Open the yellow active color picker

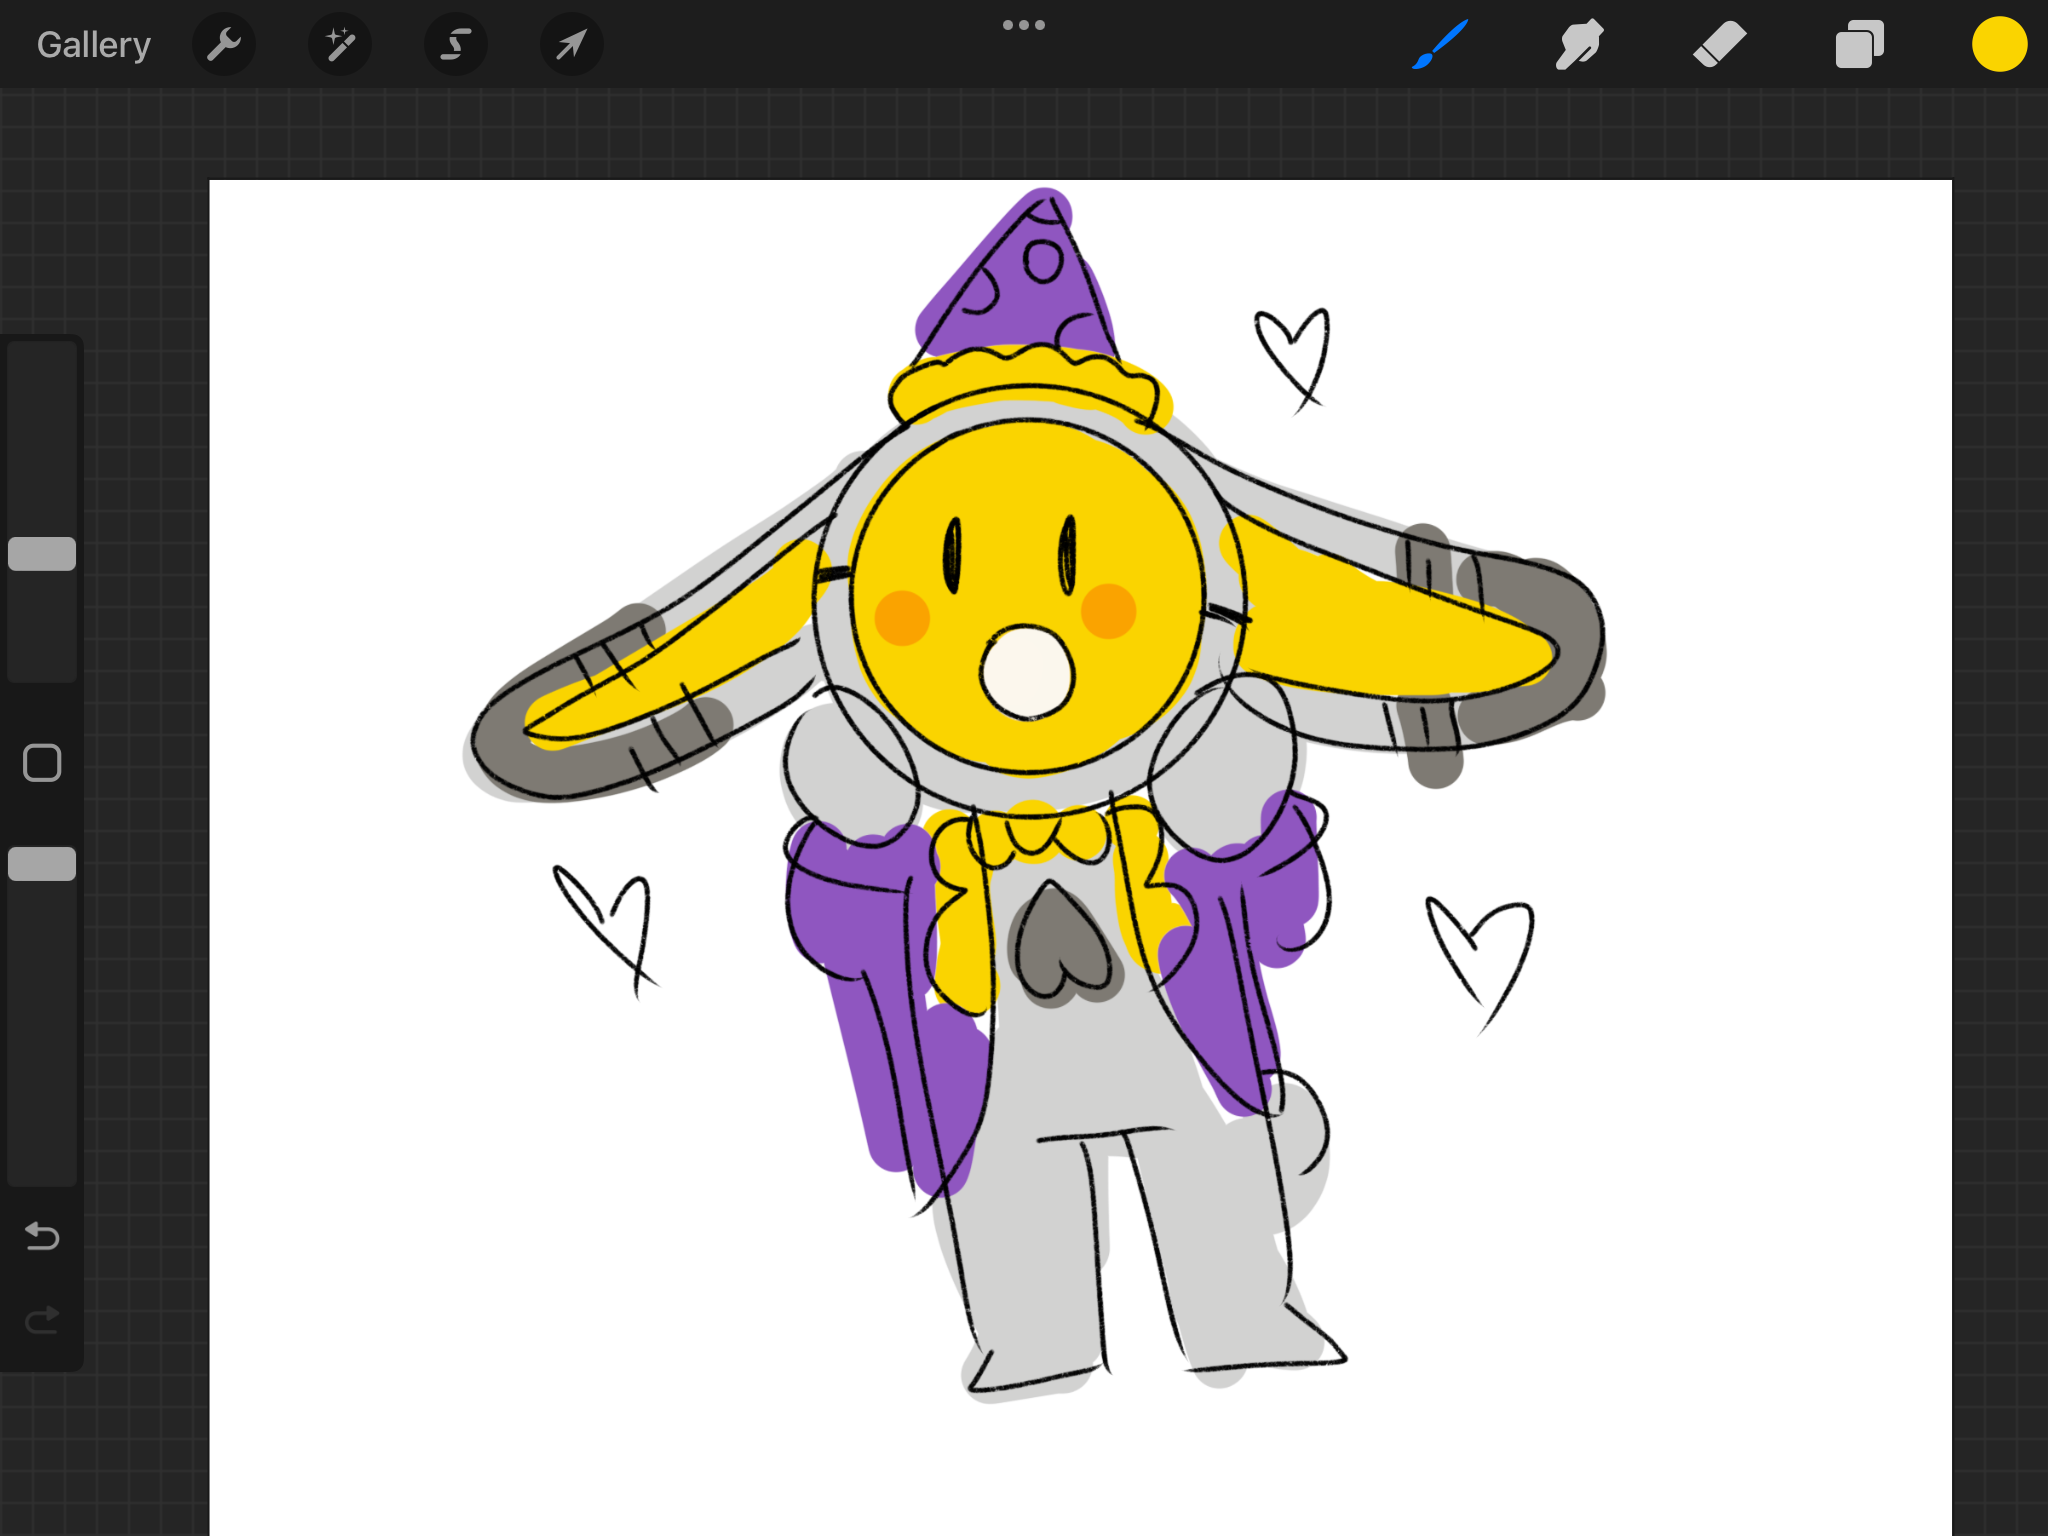click(1999, 45)
